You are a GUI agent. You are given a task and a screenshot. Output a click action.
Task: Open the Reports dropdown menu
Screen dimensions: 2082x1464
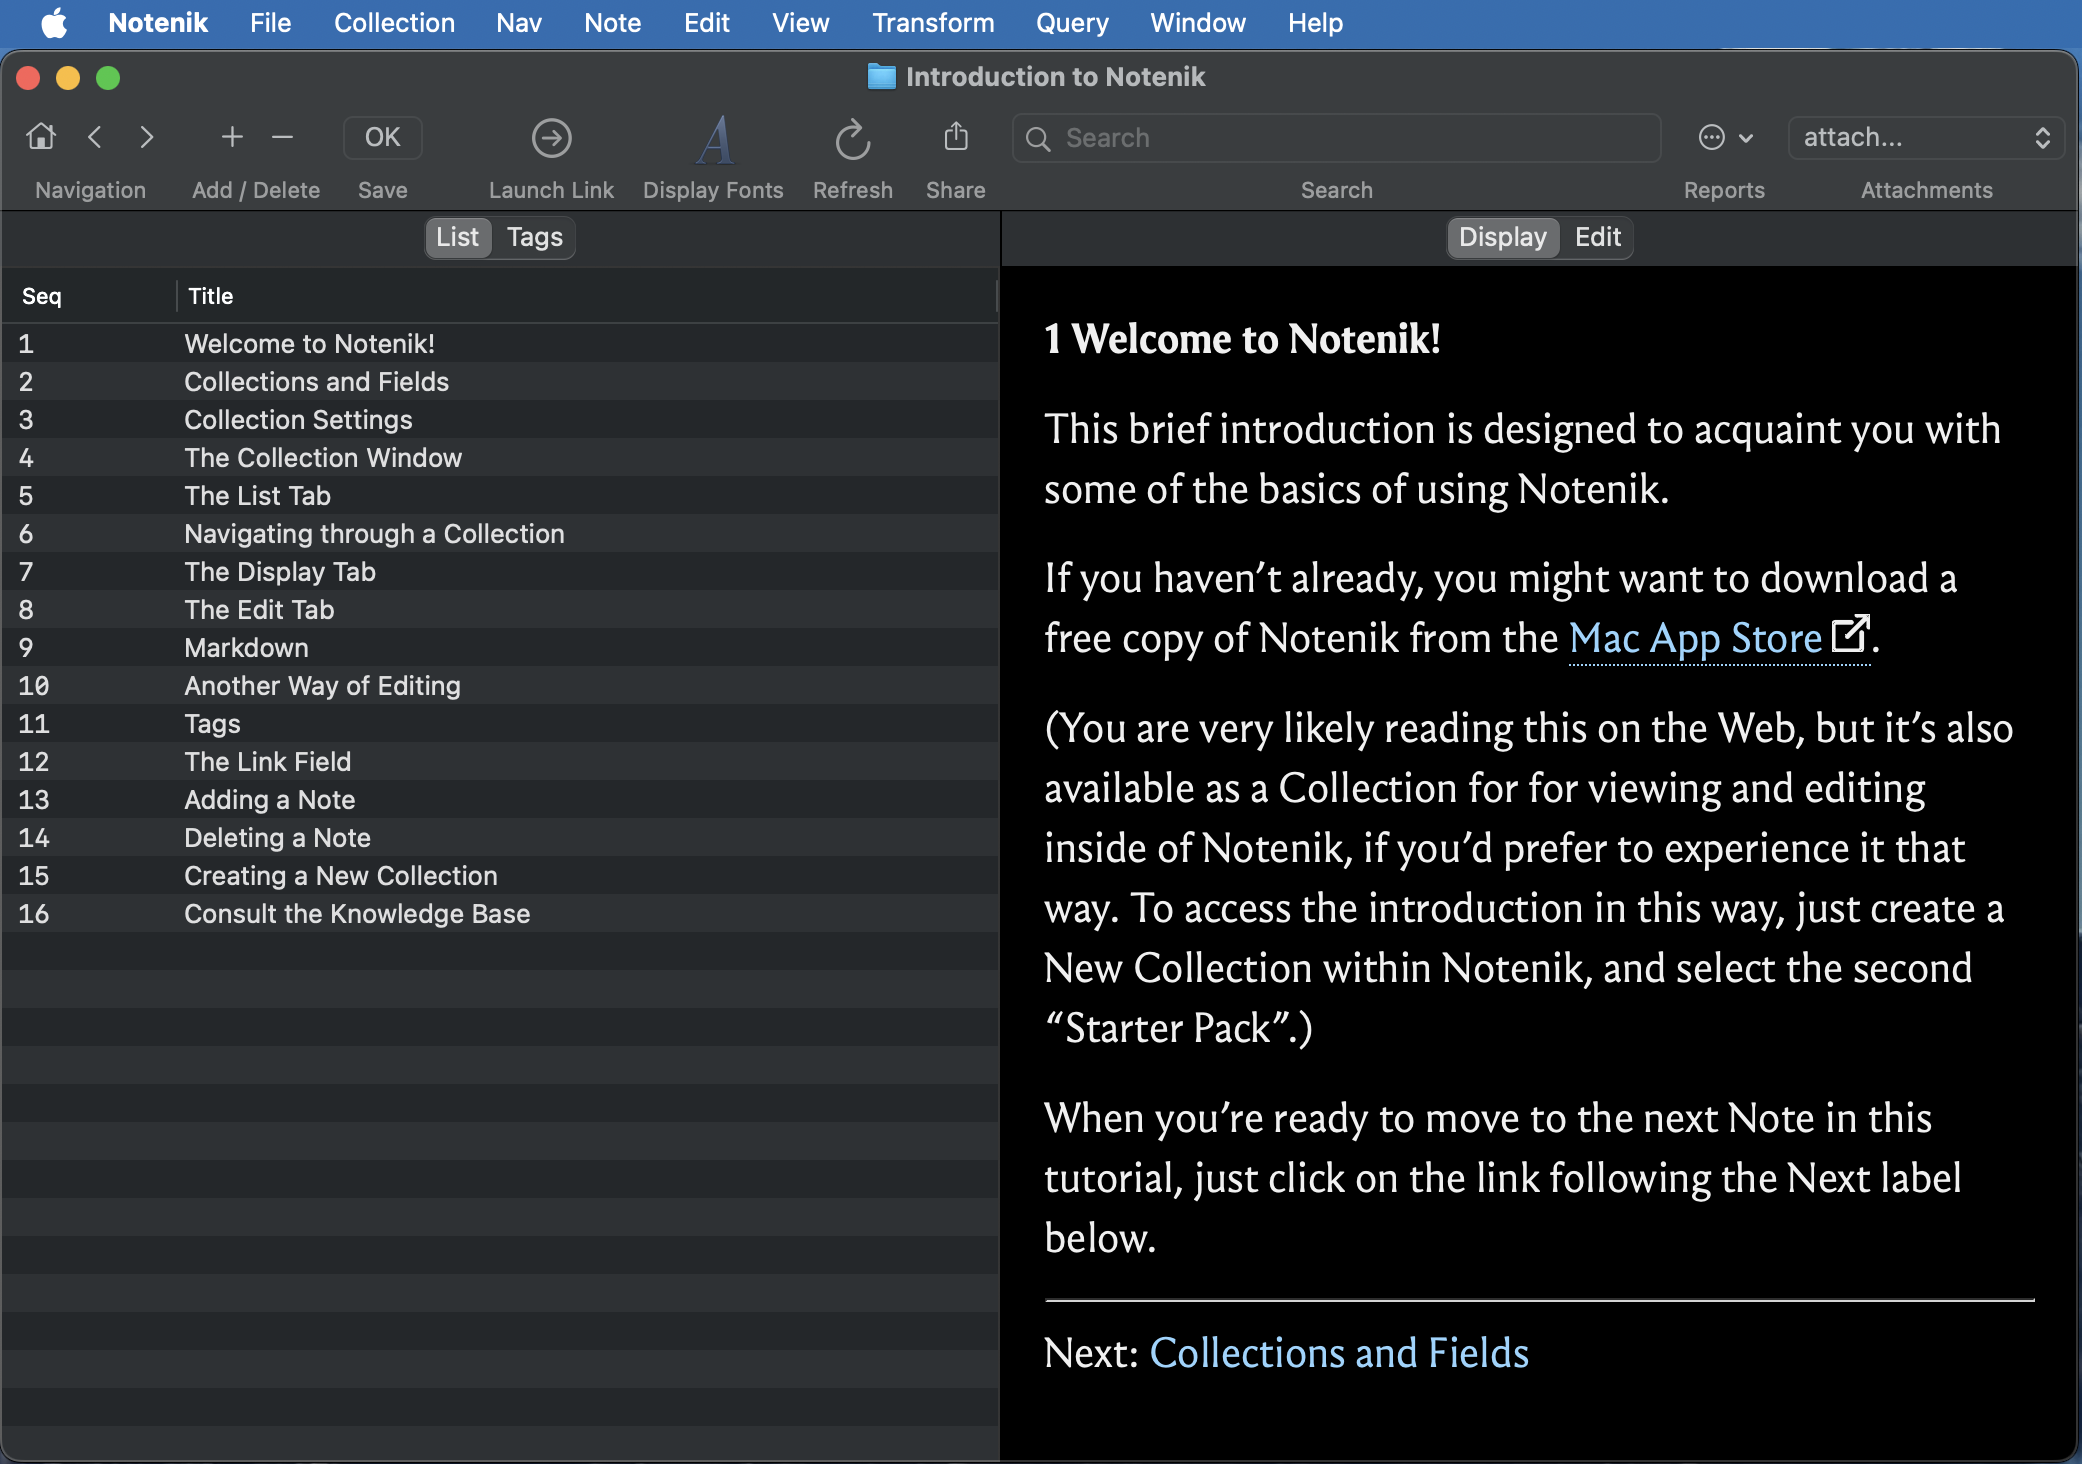[x=1725, y=138]
